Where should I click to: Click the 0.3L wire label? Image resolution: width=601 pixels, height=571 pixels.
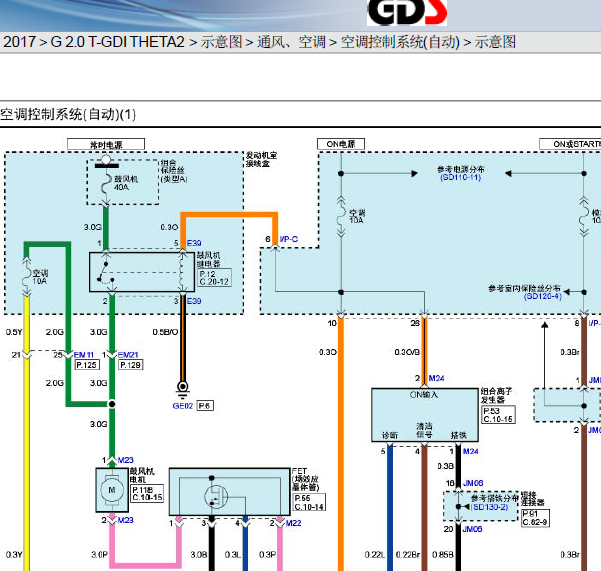[x=233, y=555]
